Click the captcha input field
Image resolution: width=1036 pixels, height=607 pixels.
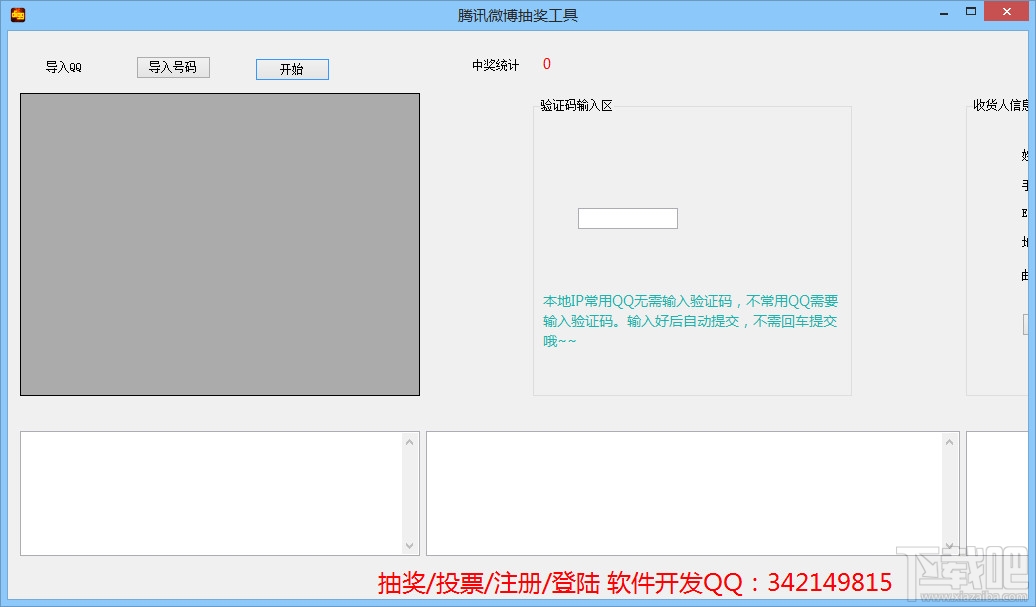pos(628,219)
